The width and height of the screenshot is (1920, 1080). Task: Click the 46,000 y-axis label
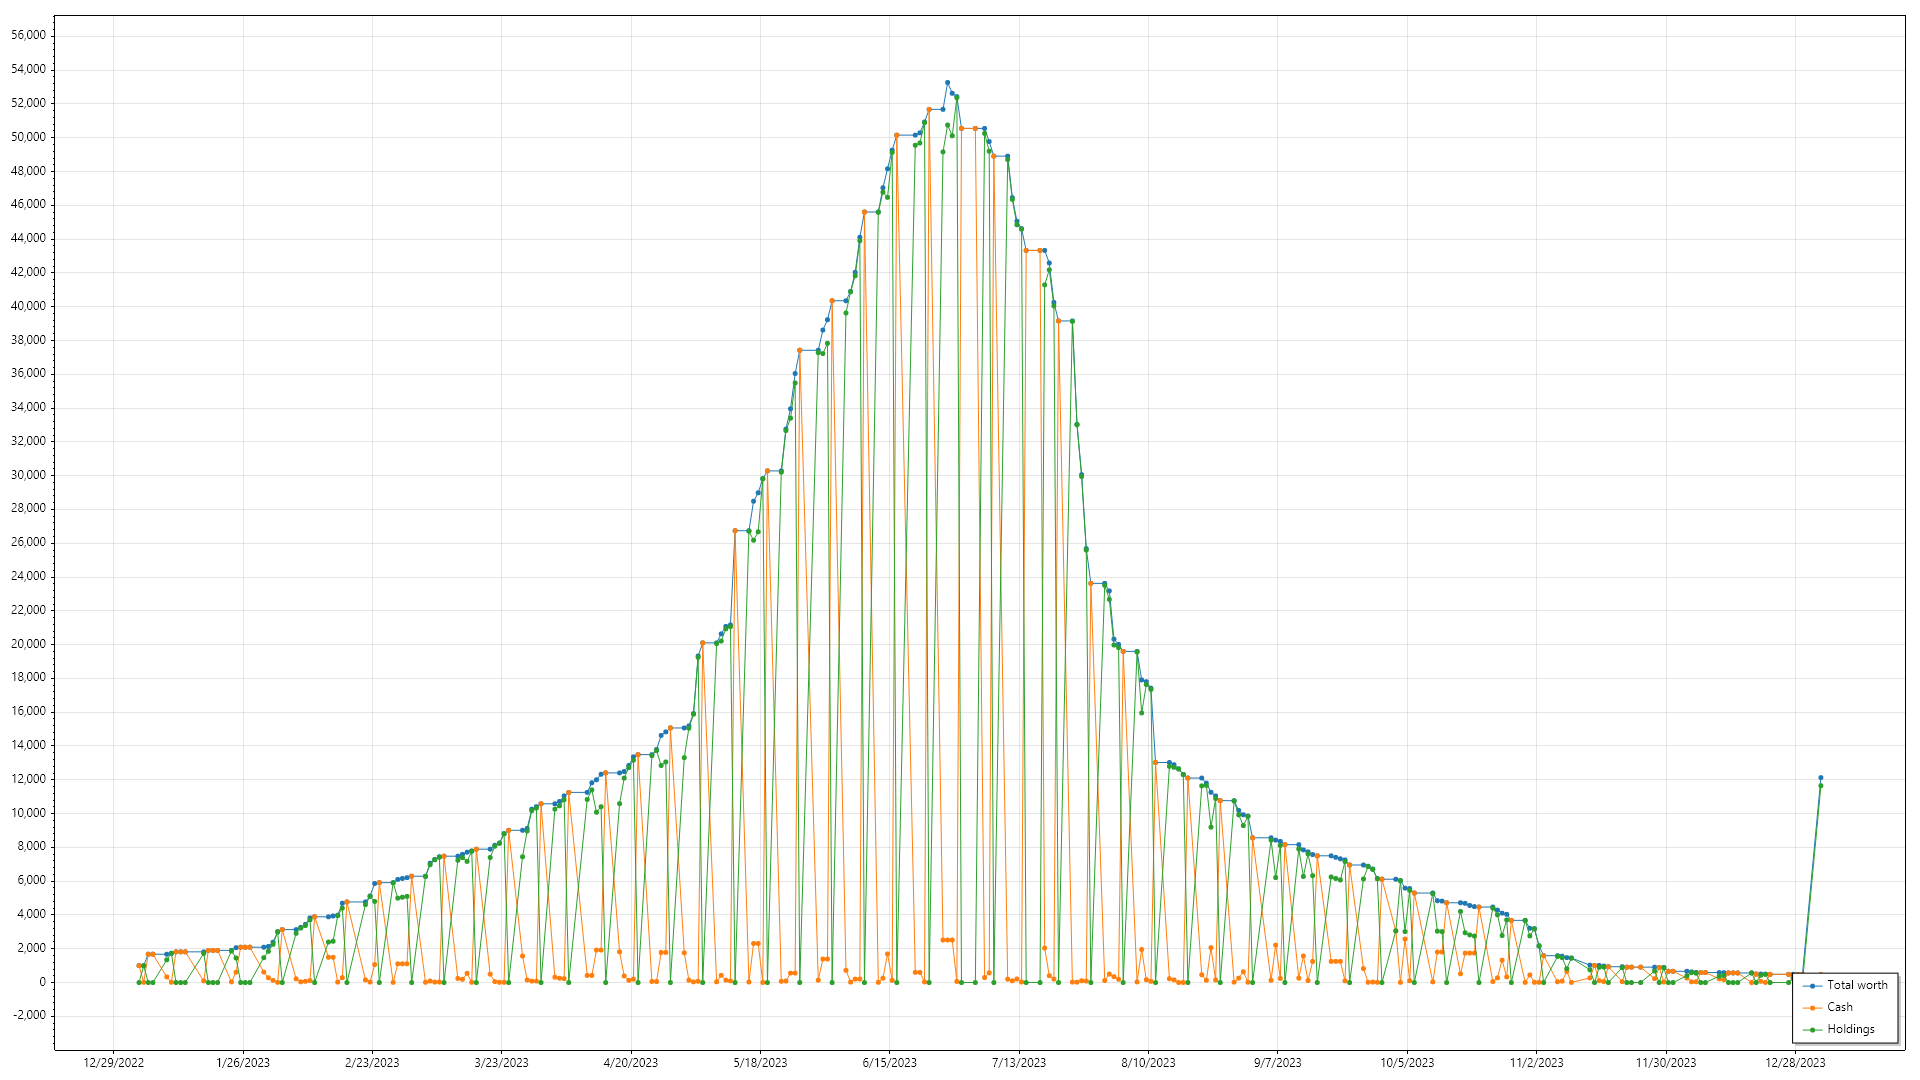pyautogui.click(x=28, y=204)
